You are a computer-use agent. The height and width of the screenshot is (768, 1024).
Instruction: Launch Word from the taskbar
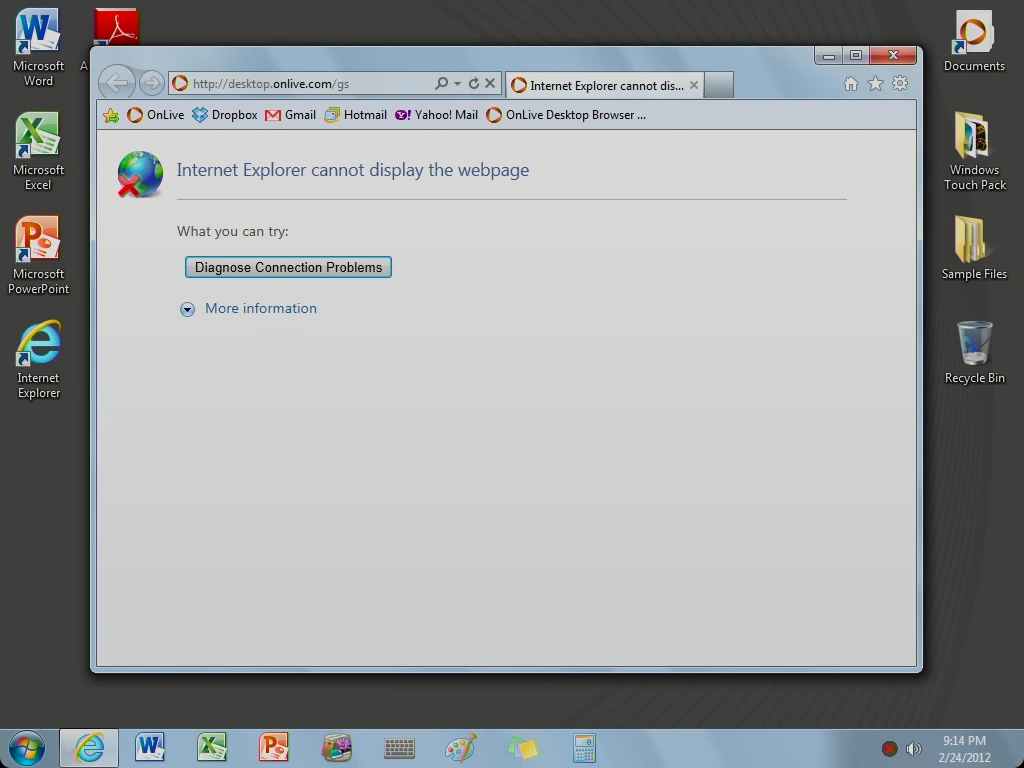tap(150, 748)
